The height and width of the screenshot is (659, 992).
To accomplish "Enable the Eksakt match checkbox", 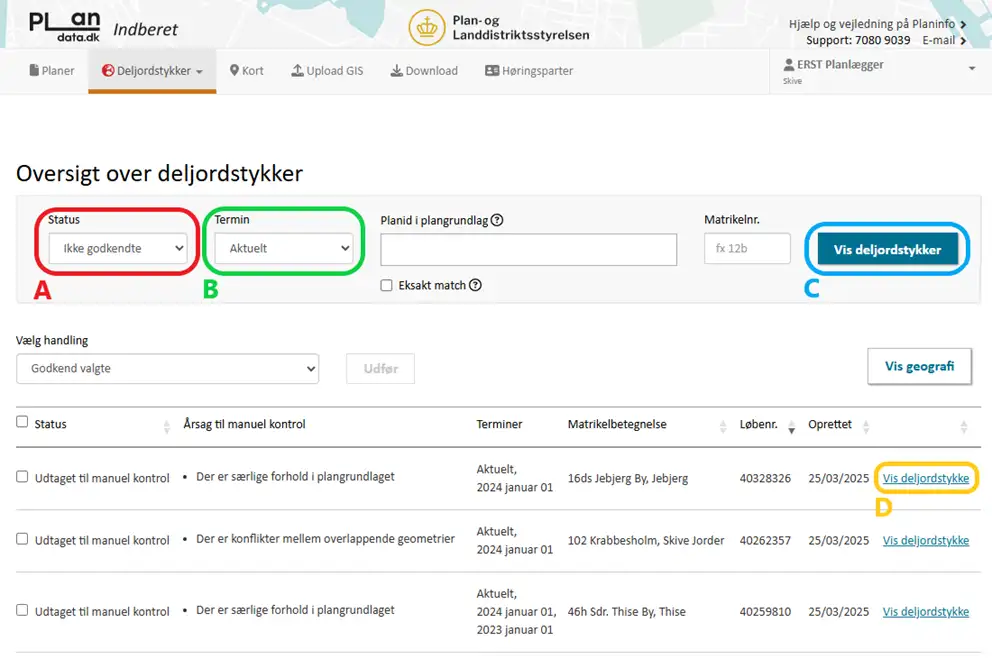I will 386,285.
